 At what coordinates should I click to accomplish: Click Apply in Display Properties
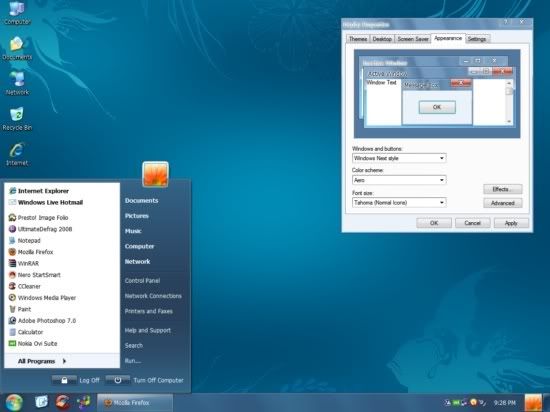point(511,223)
